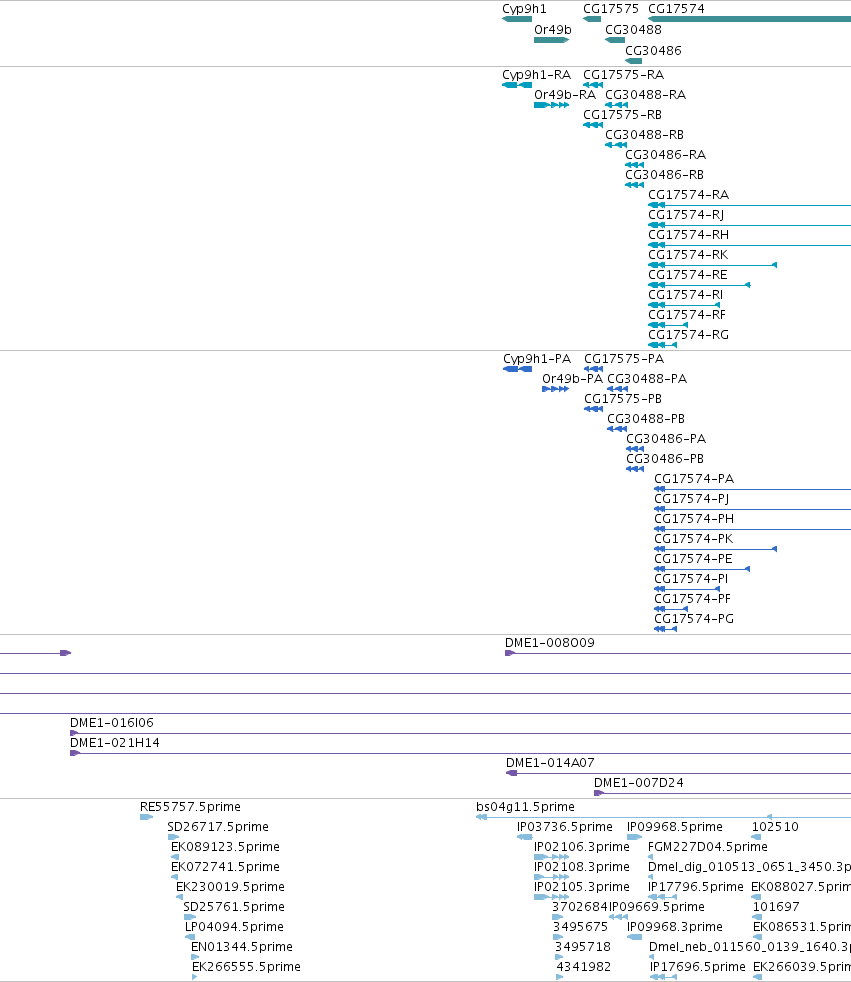Select EST label EK230019.5prime
Viewport: 851px width, 982px height.
click(x=230, y=887)
